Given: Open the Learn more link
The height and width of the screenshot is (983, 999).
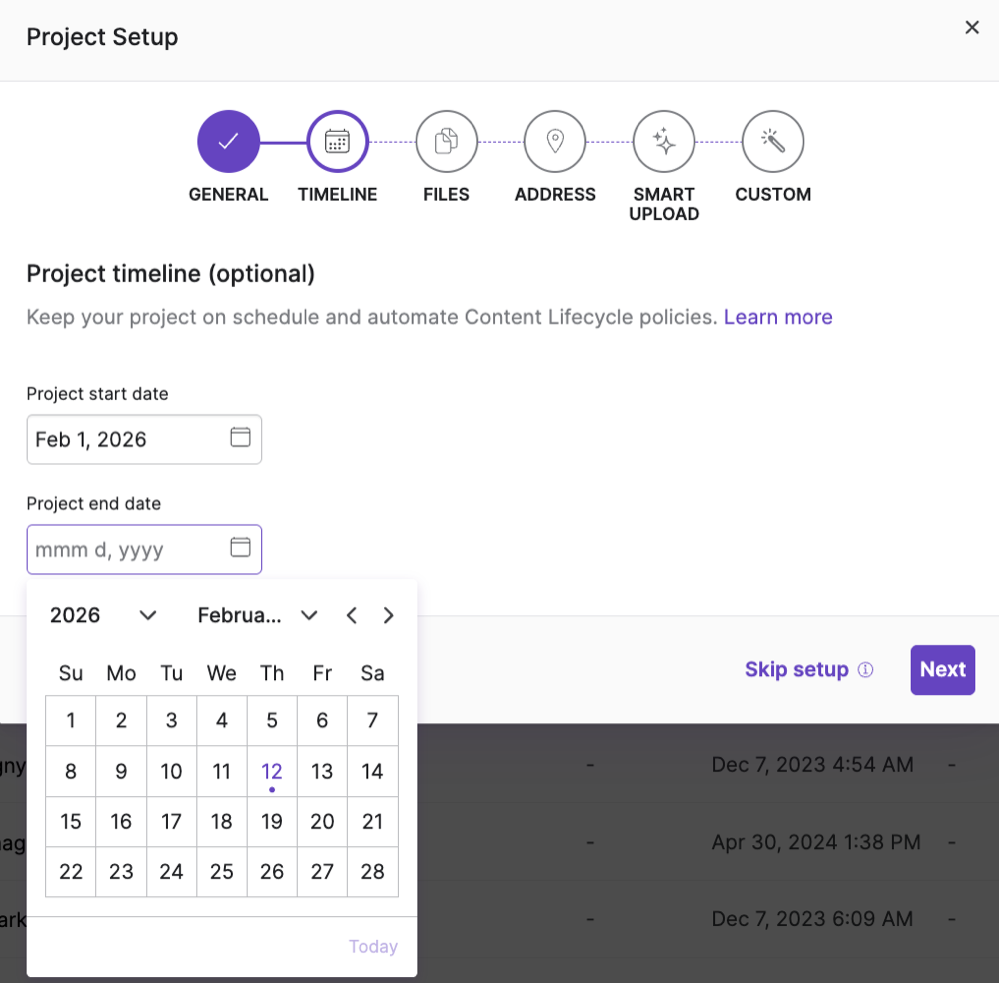Looking at the screenshot, I should pyautogui.click(x=778, y=317).
